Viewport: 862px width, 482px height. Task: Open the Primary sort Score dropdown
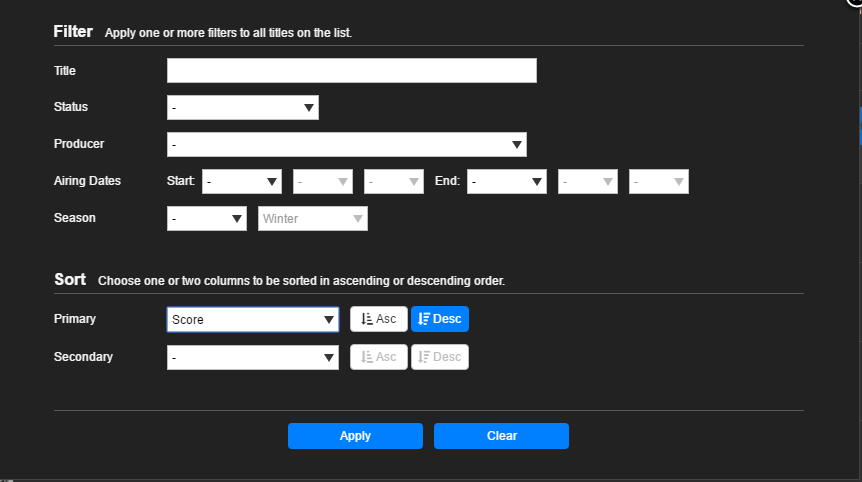point(253,320)
